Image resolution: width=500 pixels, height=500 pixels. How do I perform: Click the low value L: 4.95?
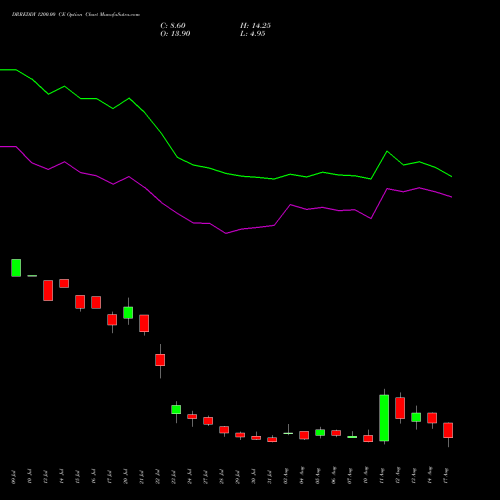coord(253,34)
